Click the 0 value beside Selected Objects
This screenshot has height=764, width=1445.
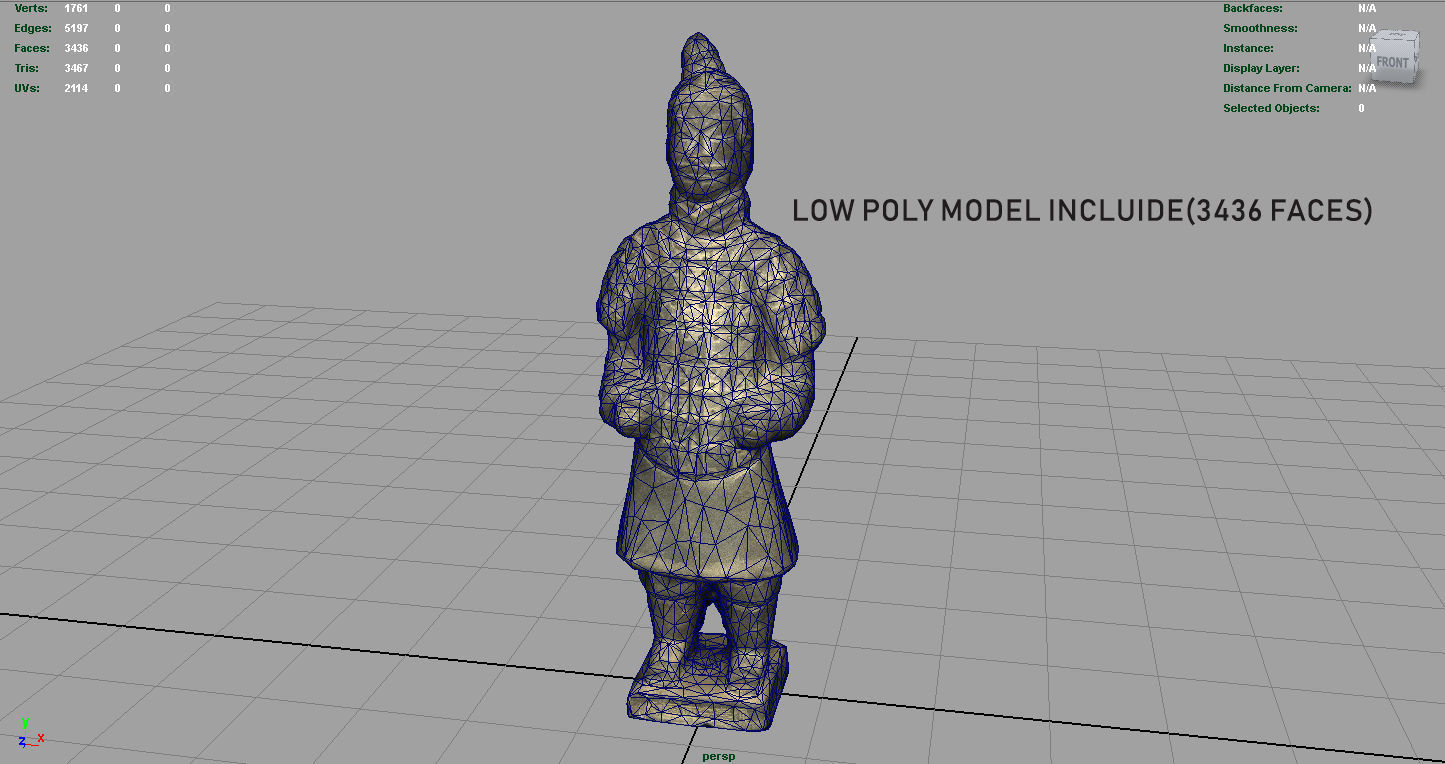click(x=1361, y=108)
